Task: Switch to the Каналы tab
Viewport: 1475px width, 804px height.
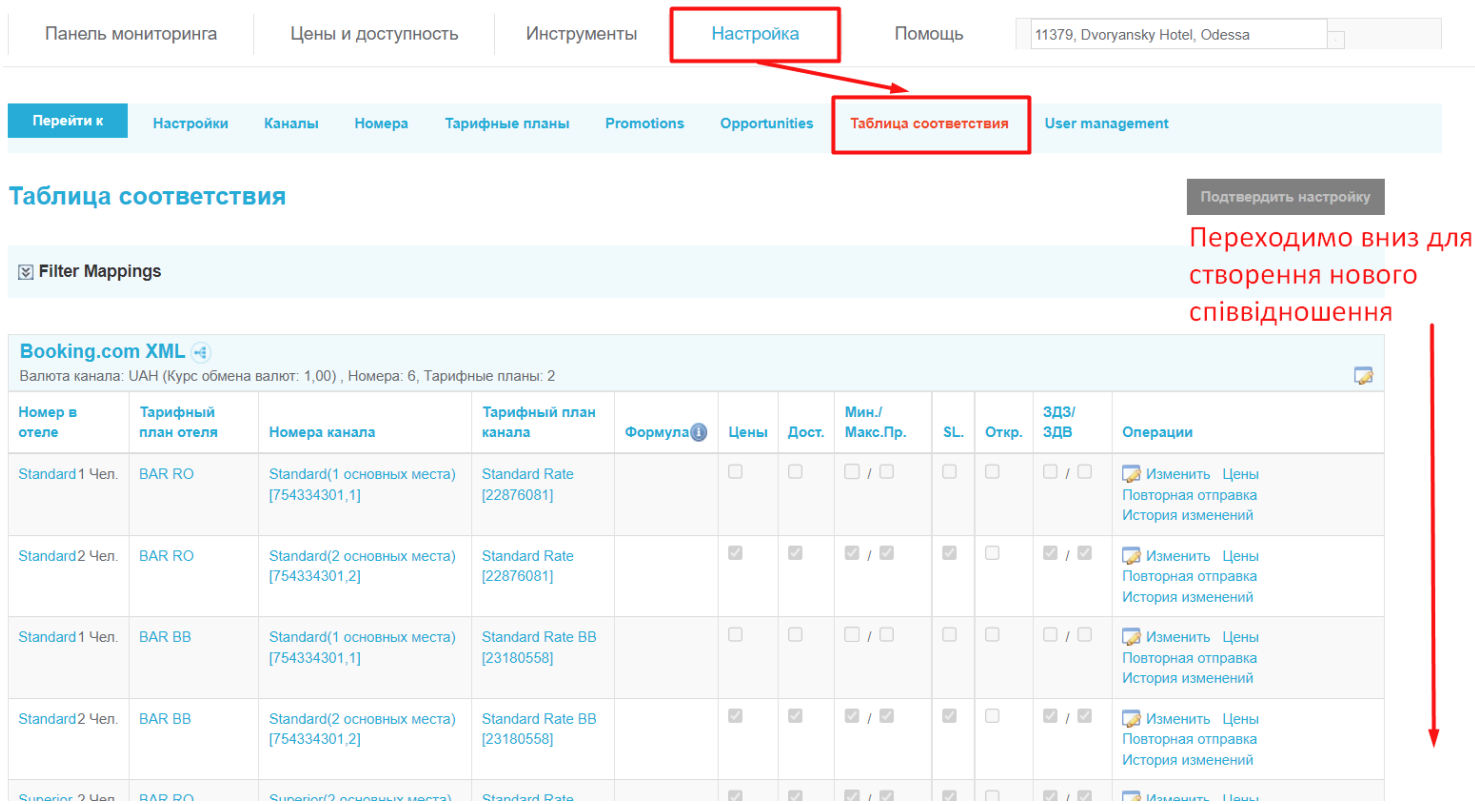Action: click(291, 124)
